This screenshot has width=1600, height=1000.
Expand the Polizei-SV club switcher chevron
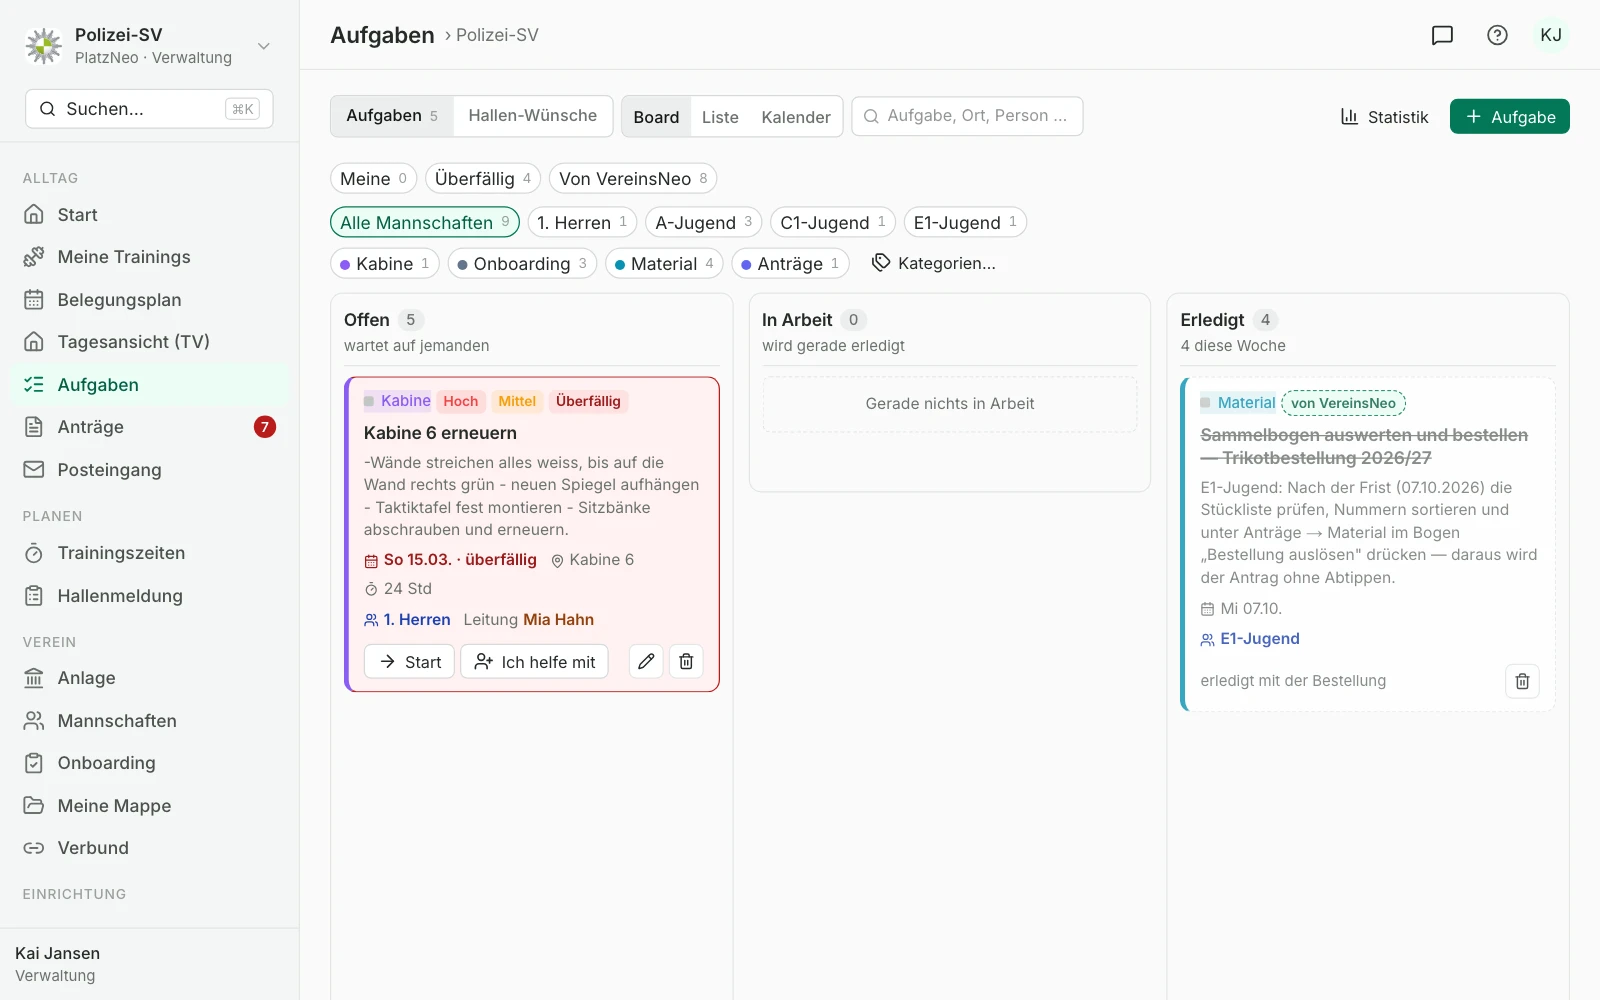[x=264, y=46]
